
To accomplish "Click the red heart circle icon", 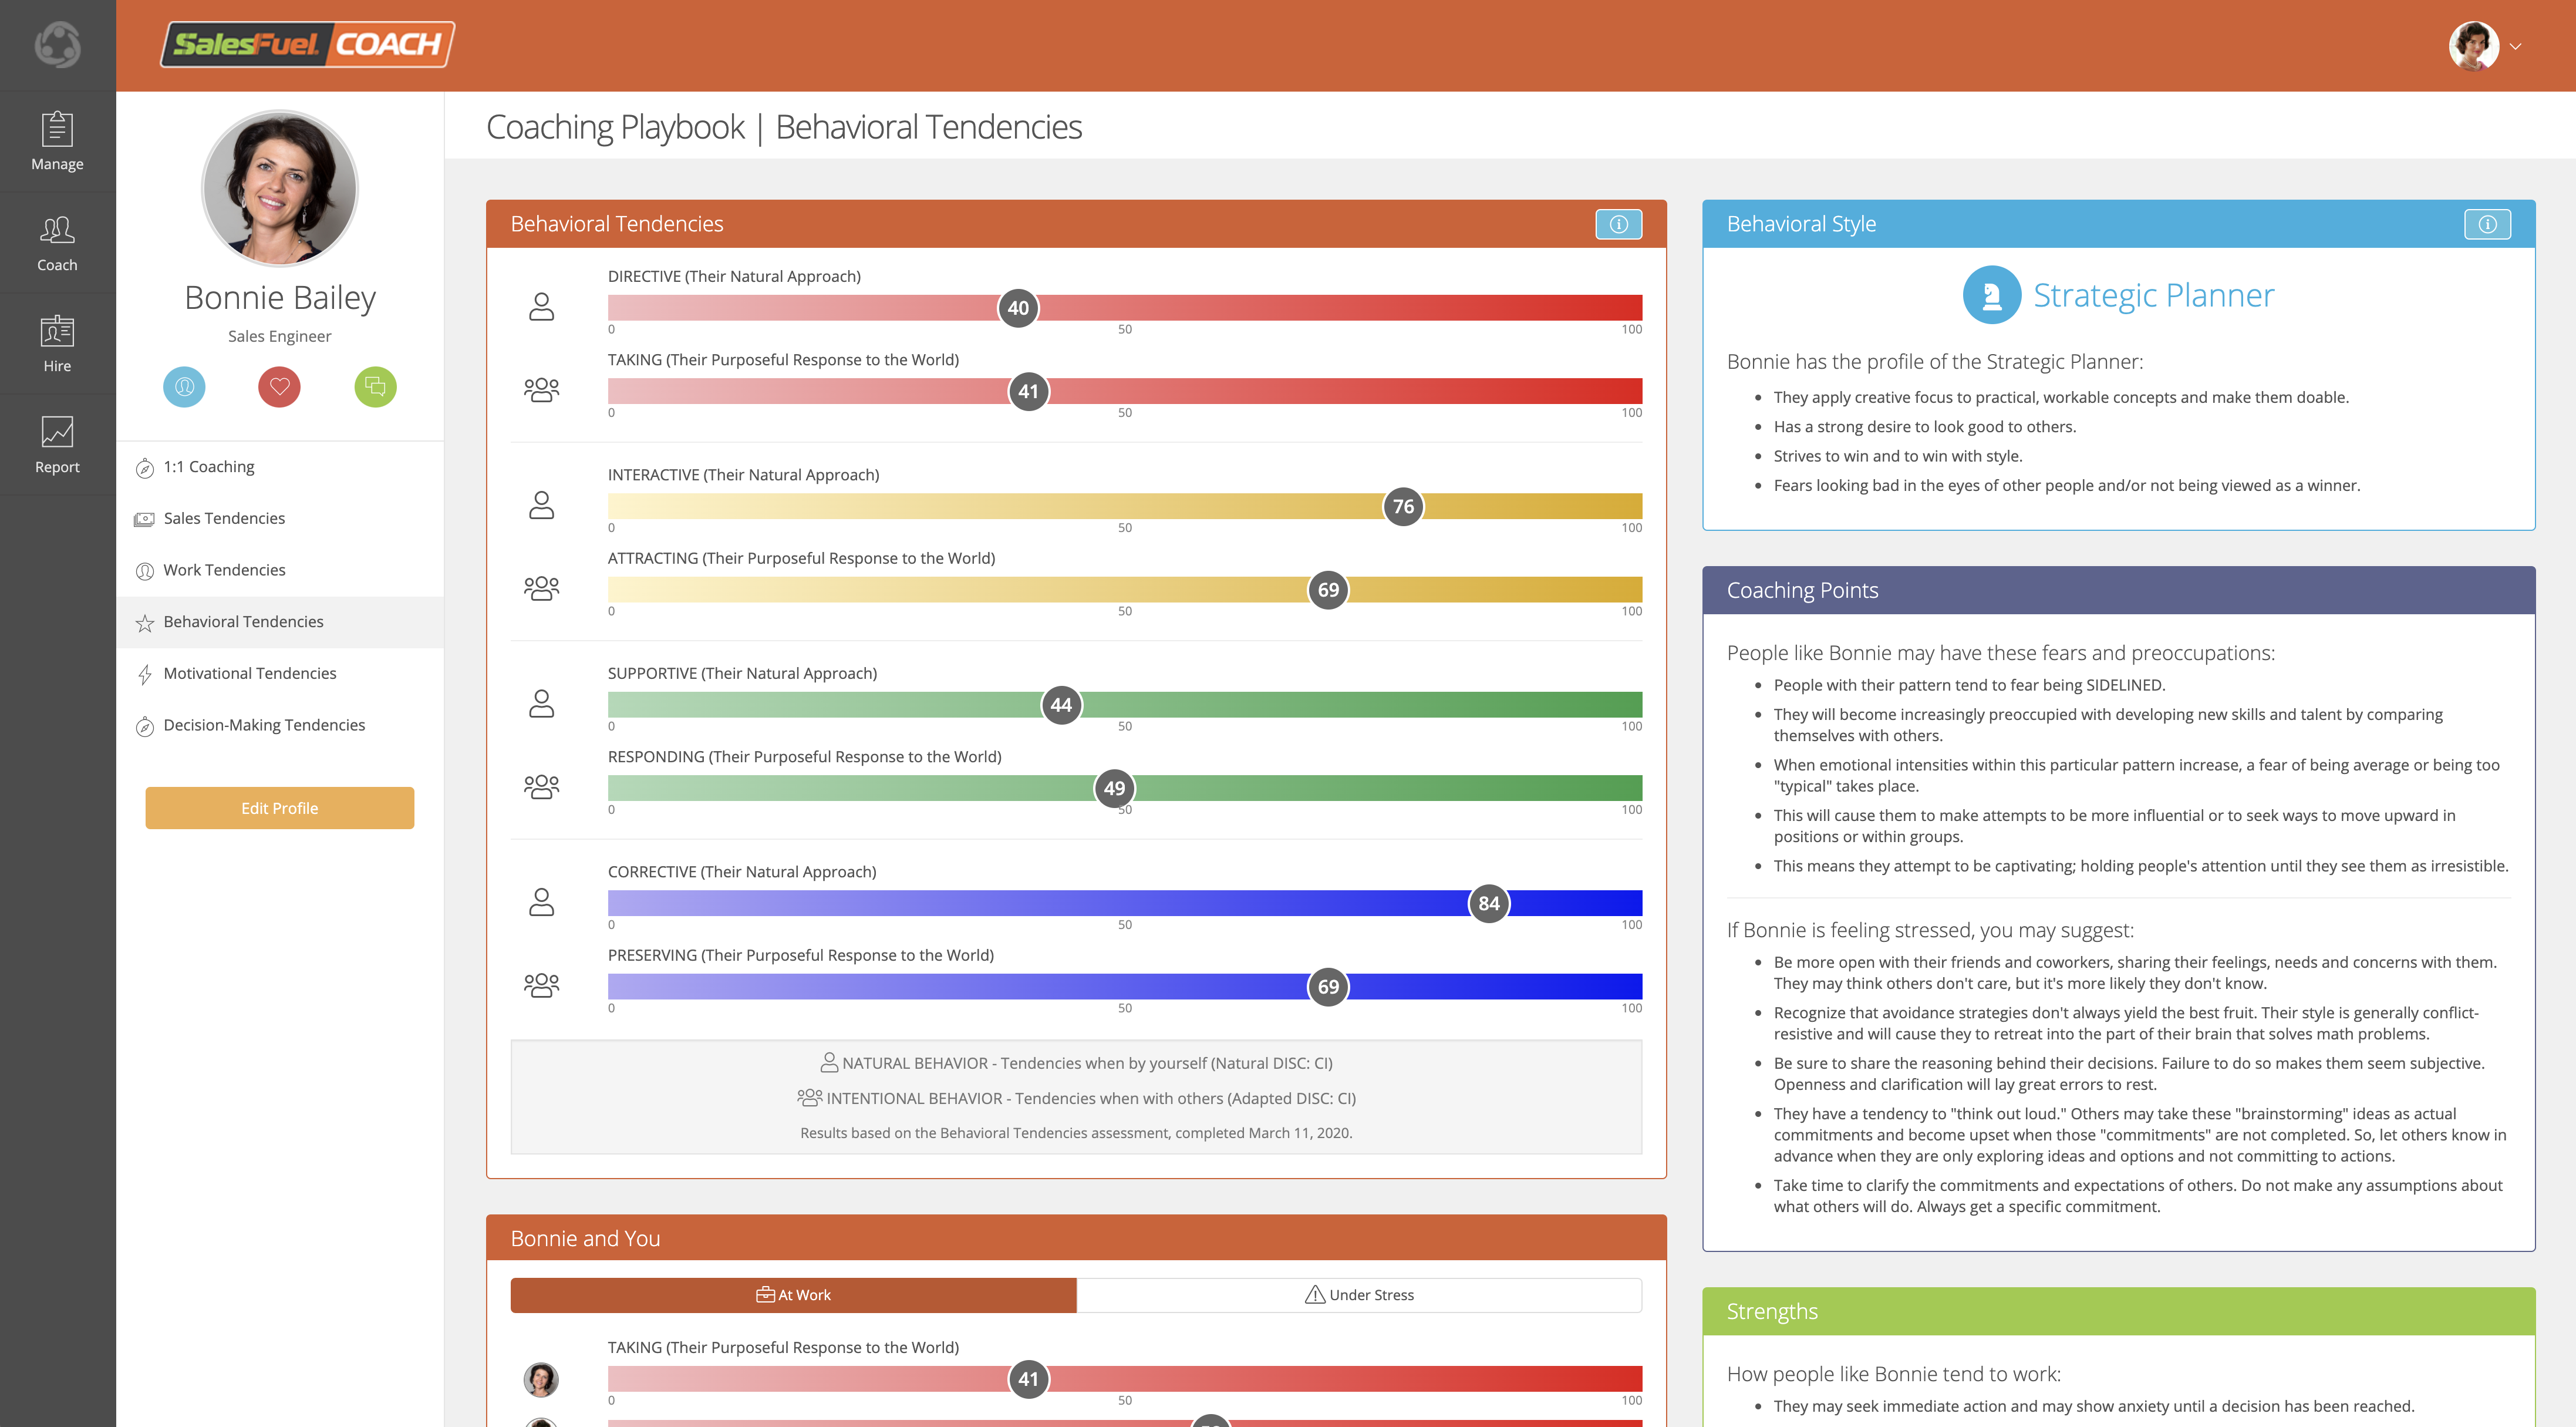I will pyautogui.click(x=279, y=387).
